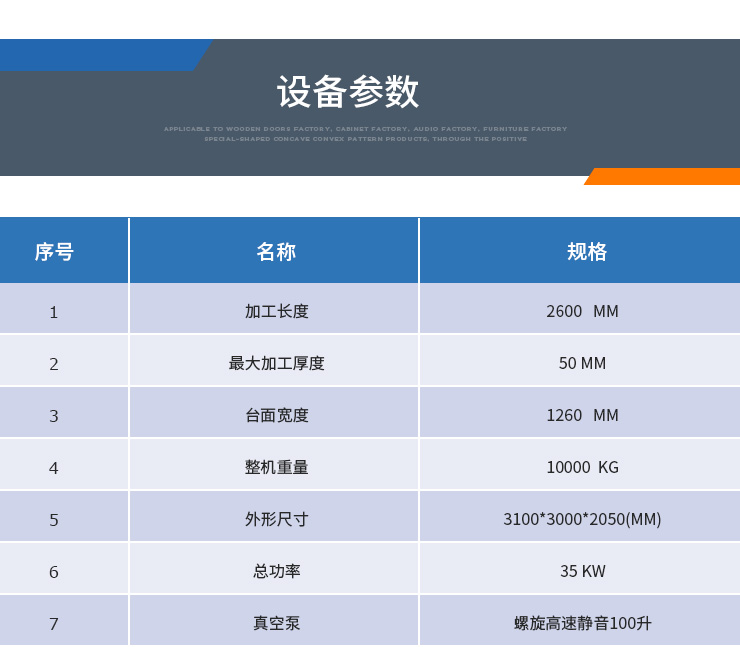Select the 整机重量 name cell

(276, 467)
